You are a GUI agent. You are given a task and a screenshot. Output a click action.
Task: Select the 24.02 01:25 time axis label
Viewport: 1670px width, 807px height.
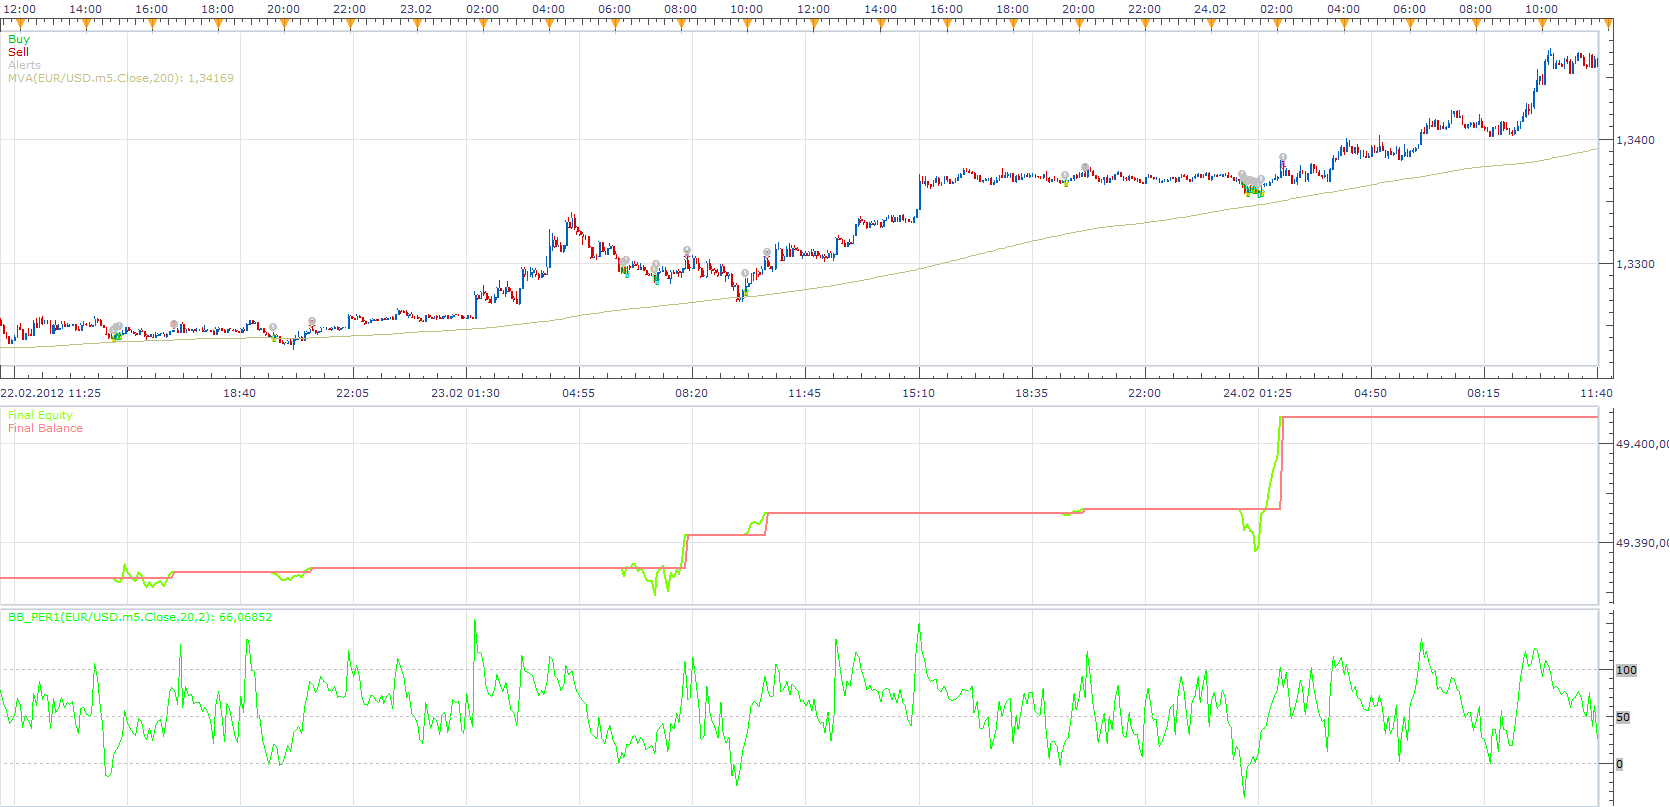pos(1257,393)
